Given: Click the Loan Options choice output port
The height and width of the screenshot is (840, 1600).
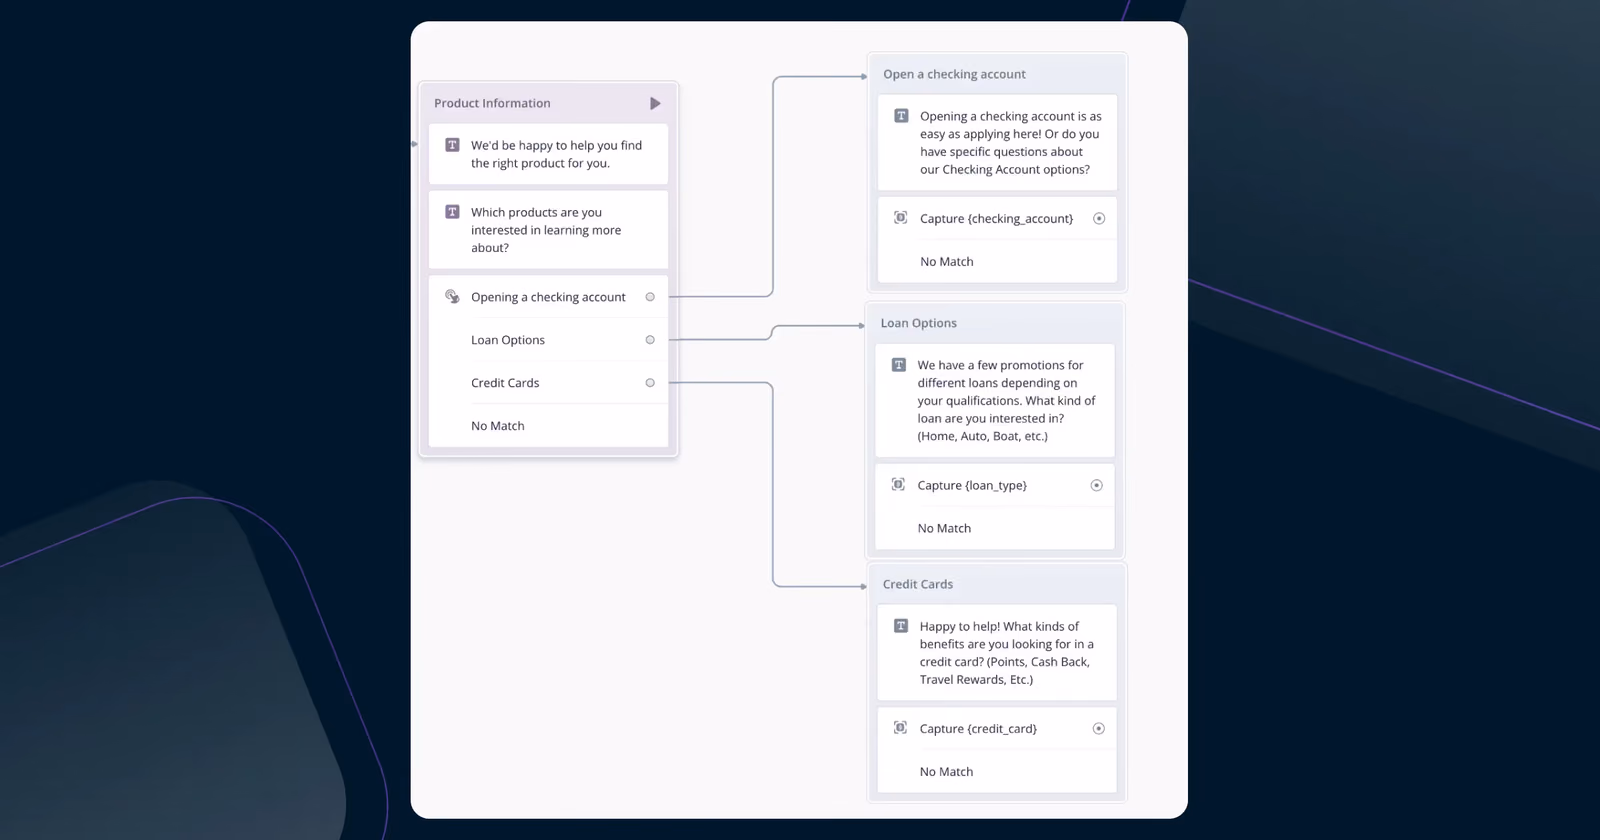Looking at the screenshot, I should (x=650, y=340).
